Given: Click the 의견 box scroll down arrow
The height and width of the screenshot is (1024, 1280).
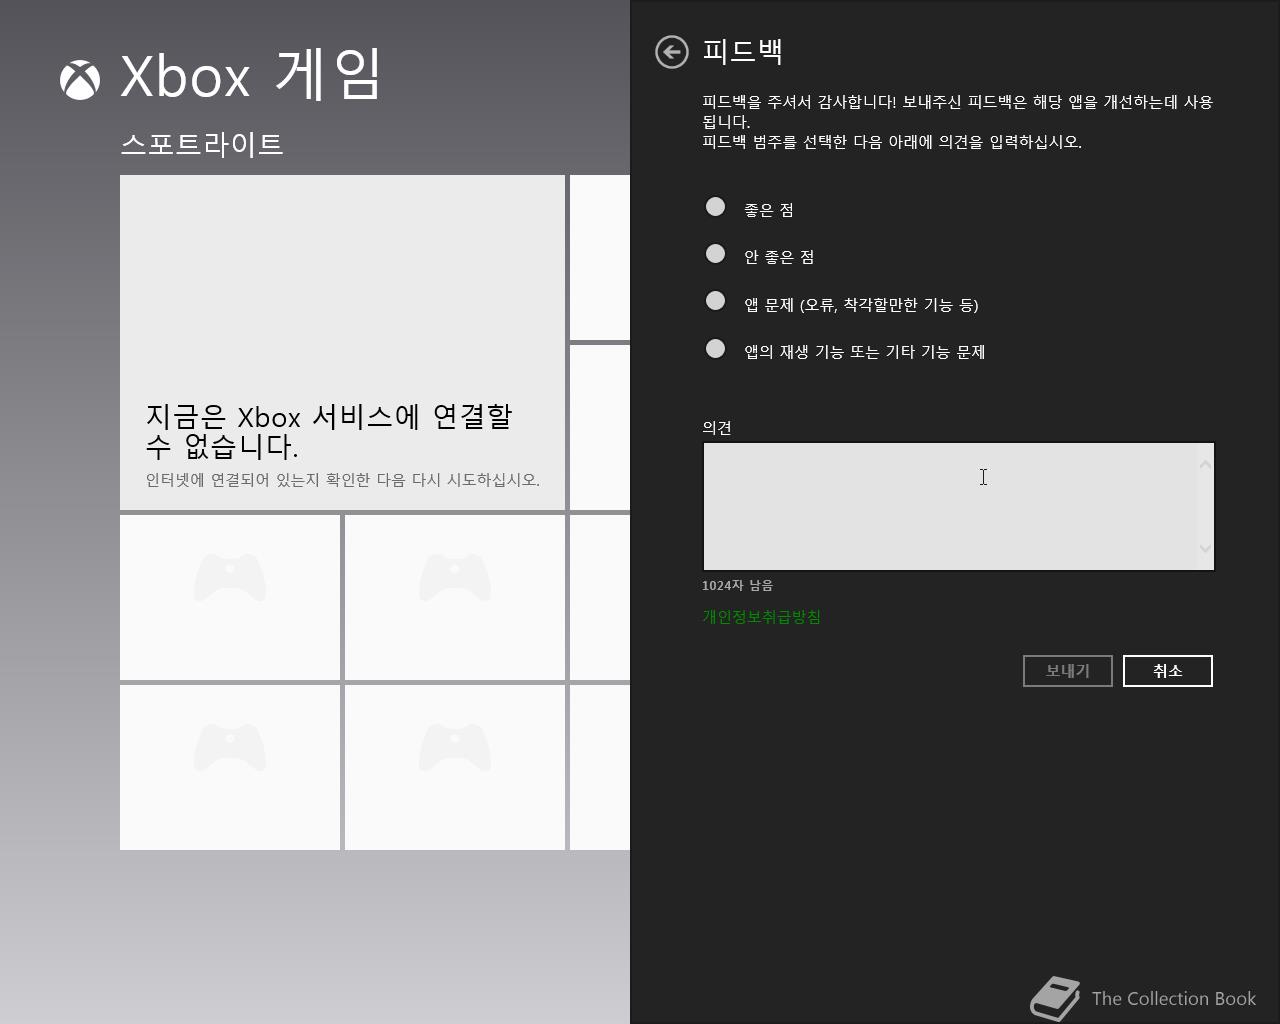Looking at the screenshot, I should coord(1205,548).
